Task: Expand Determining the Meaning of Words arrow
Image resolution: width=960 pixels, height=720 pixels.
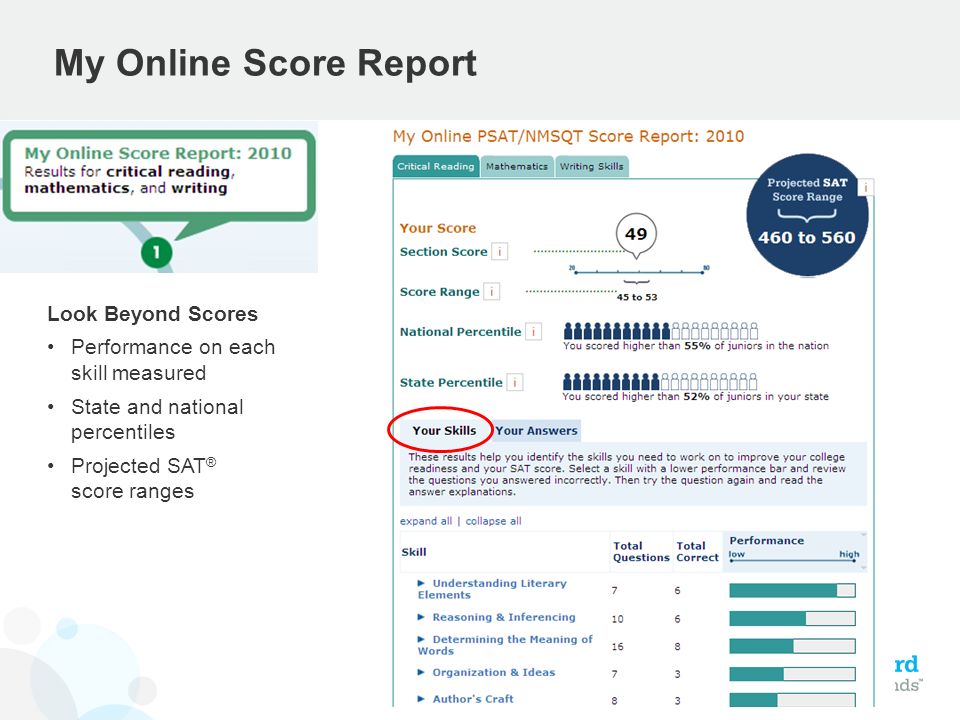Action: [x=421, y=639]
